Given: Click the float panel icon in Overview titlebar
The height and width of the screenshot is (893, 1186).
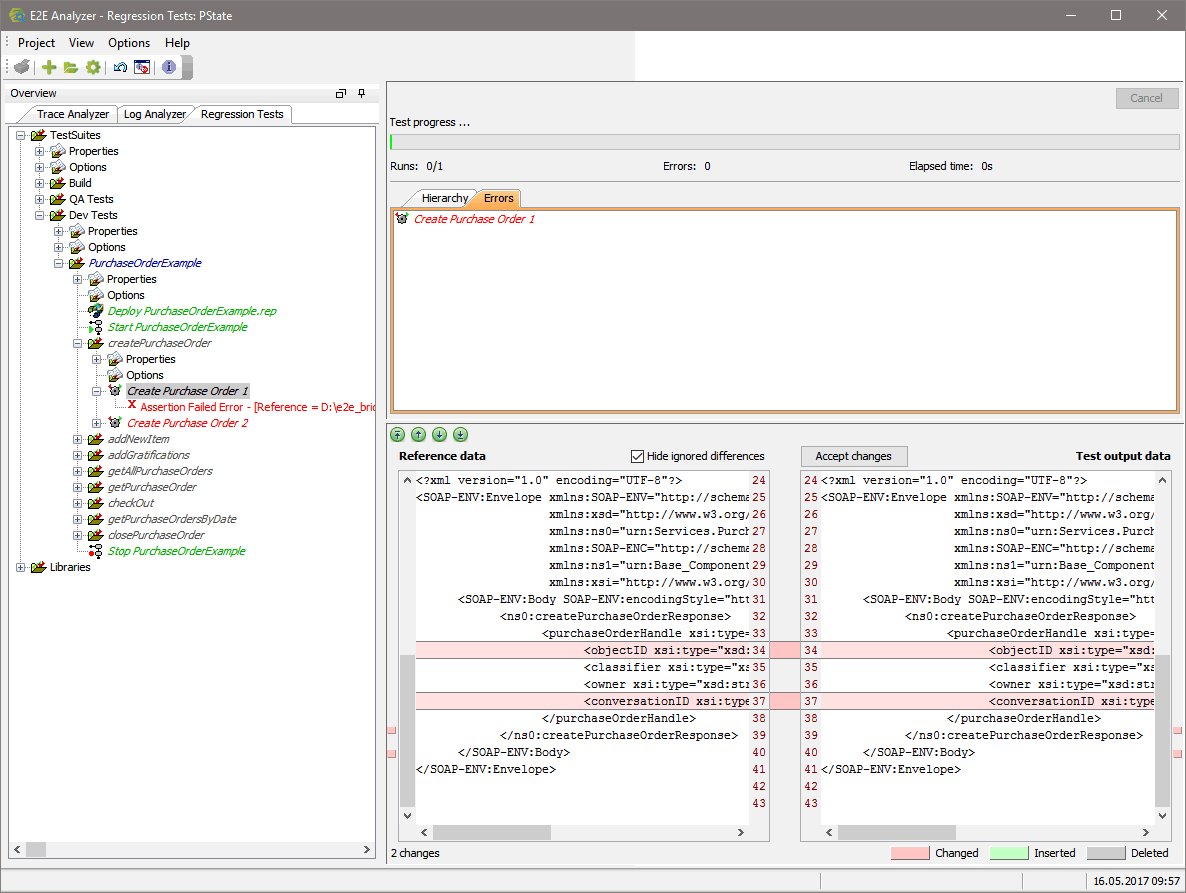Looking at the screenshot, I should pos(340,92).
